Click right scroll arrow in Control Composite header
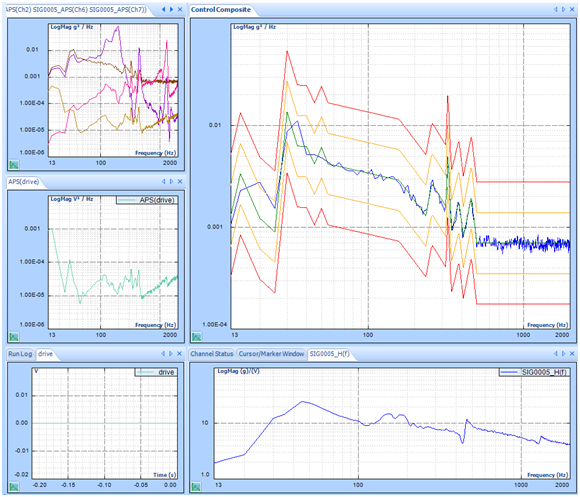This screenshot has width=580, height=497. (x=563, y=10)
